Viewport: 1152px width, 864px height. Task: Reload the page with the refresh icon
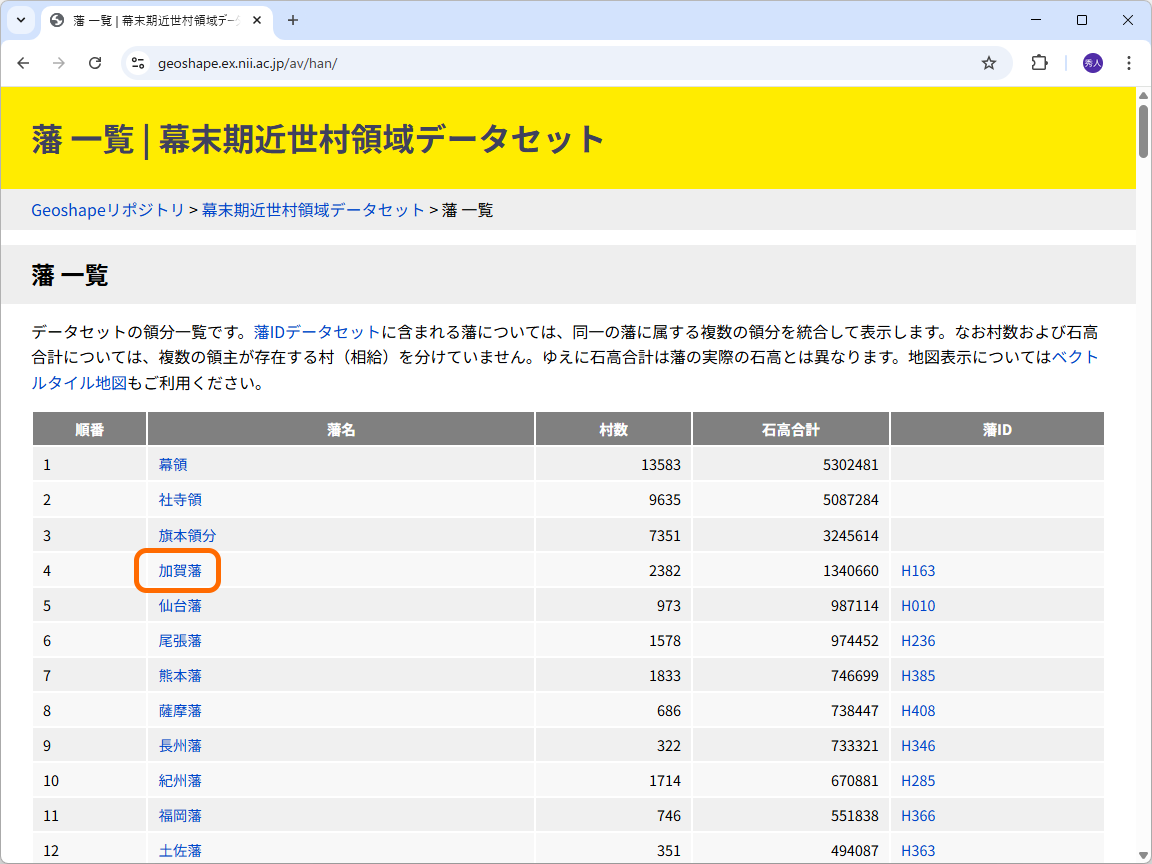click(94, 63)
